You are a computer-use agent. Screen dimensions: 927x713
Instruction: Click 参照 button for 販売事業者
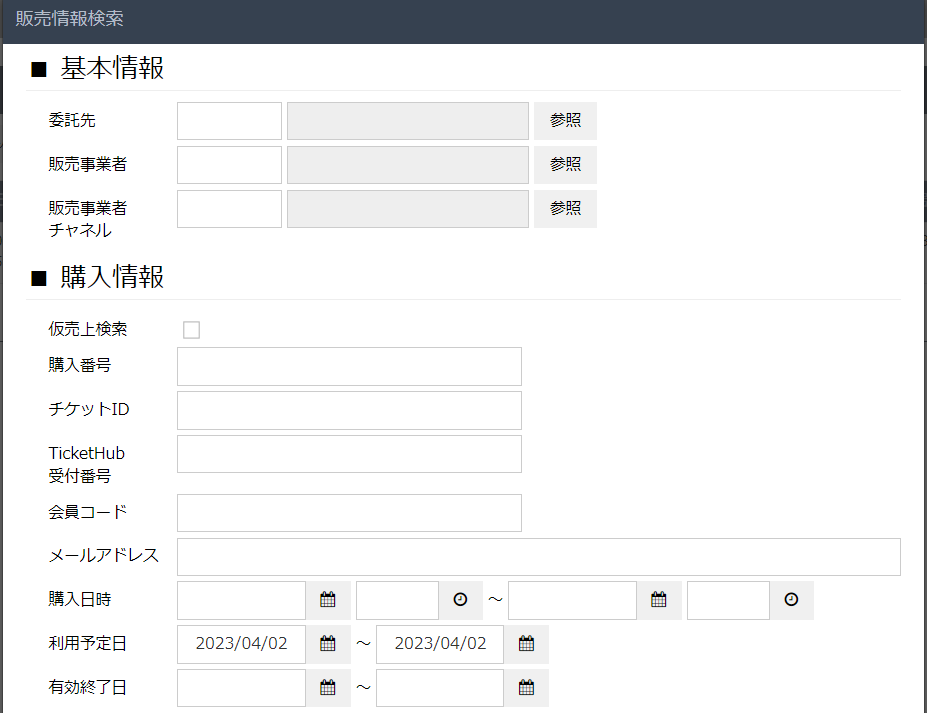point(565,165)
